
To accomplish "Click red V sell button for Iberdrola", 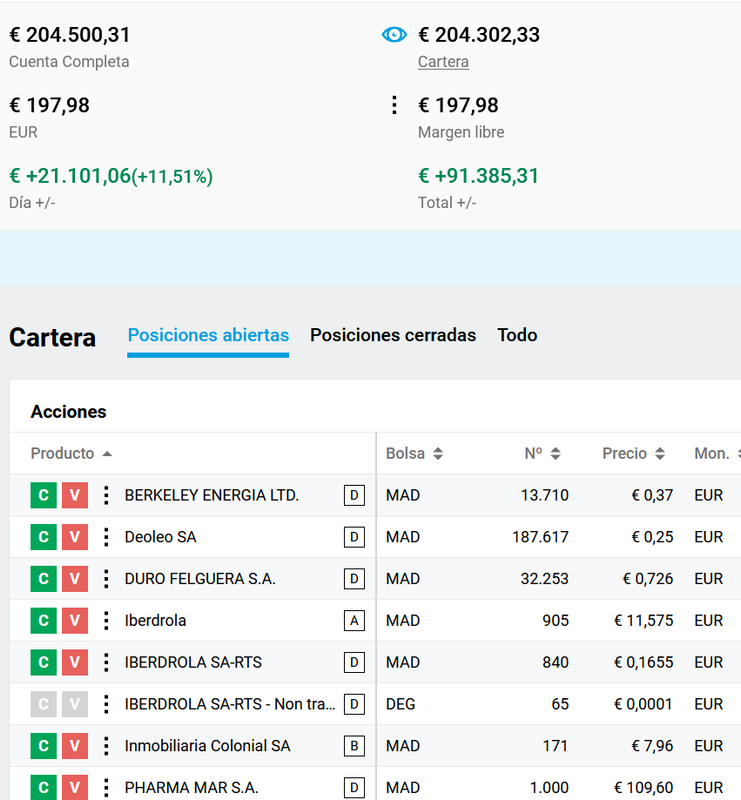I will point(75,620).
